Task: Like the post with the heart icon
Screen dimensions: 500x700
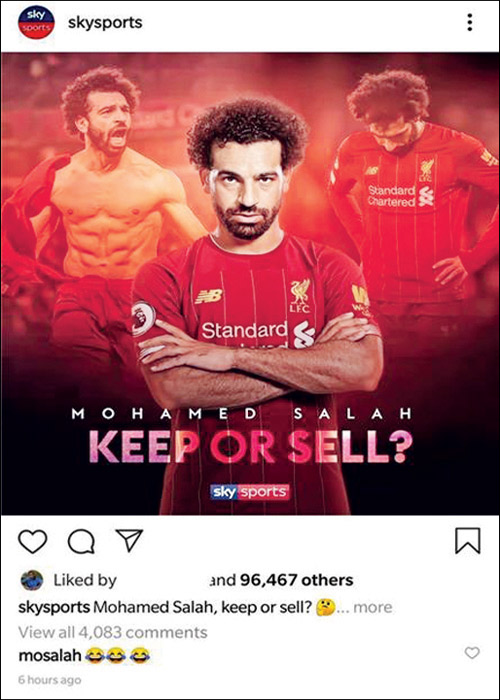Action: click(x=33, y=542)
